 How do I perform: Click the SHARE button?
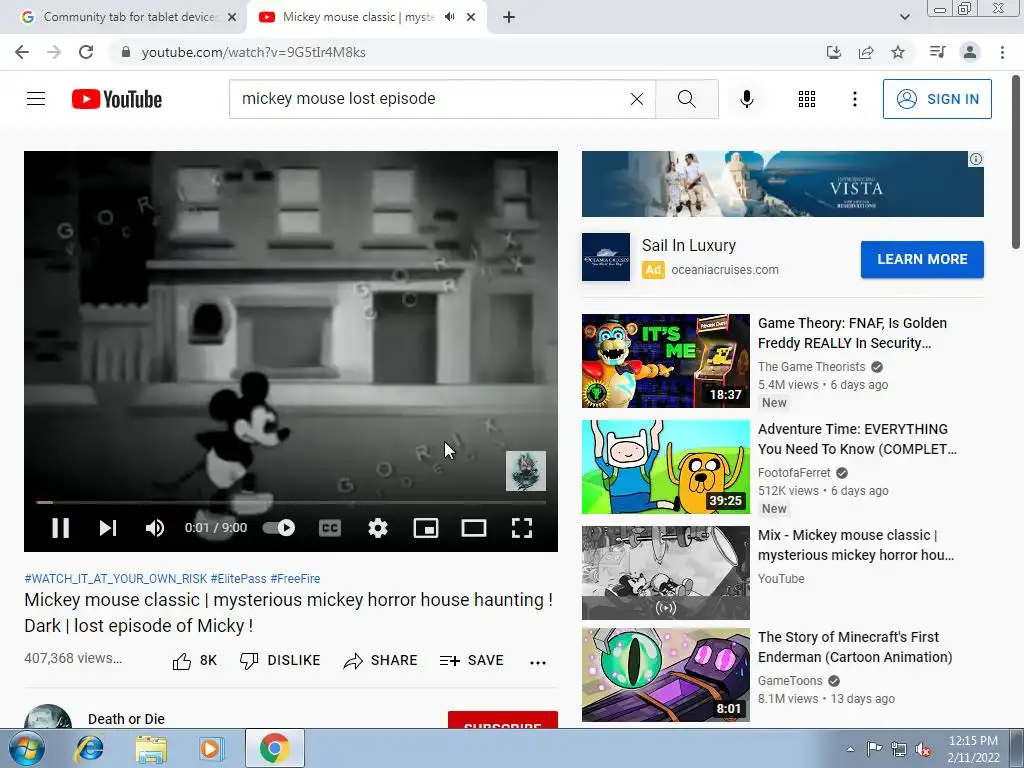[380, 661]
